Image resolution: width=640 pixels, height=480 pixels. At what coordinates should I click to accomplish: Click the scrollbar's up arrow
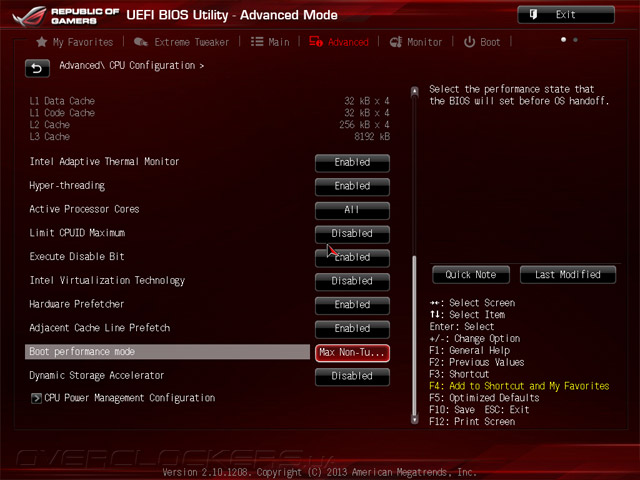(x=415, y=91)
